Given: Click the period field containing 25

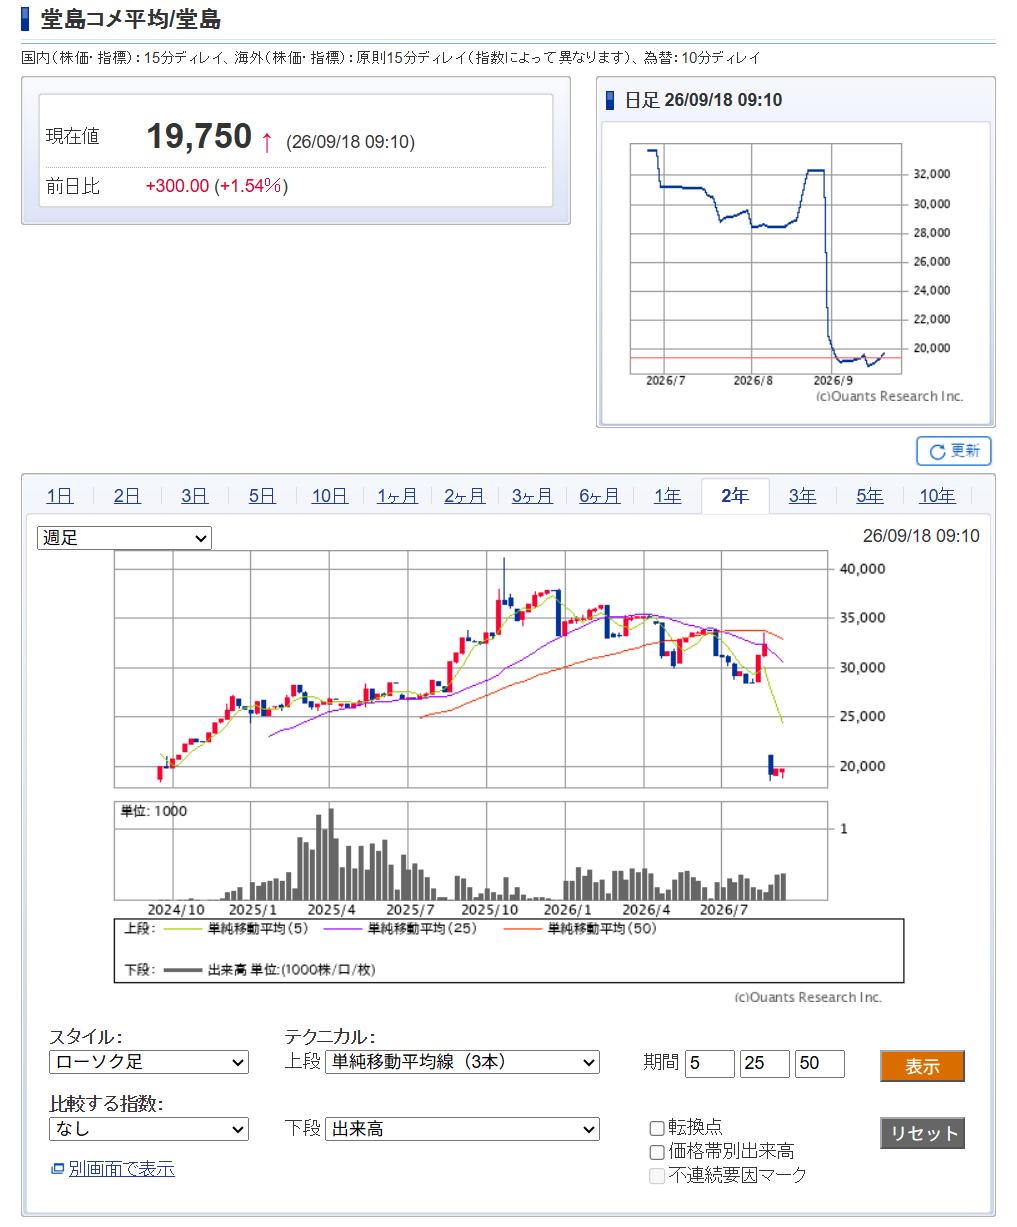Looking at the screenshot, I should 764,1063.
